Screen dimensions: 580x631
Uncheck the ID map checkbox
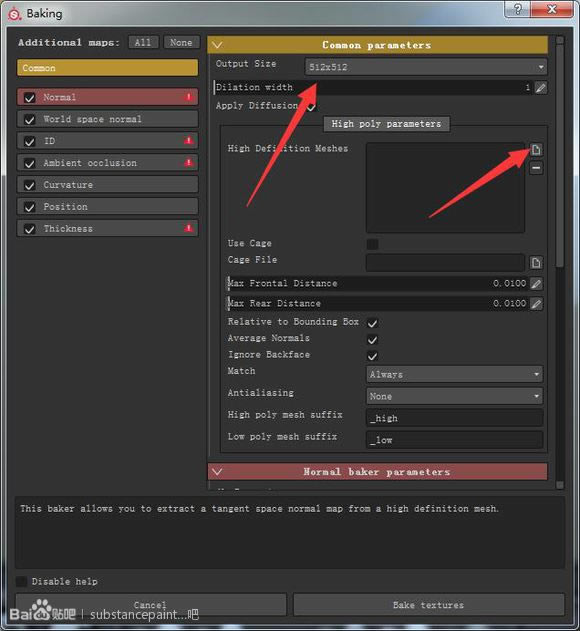click(29, 141)
